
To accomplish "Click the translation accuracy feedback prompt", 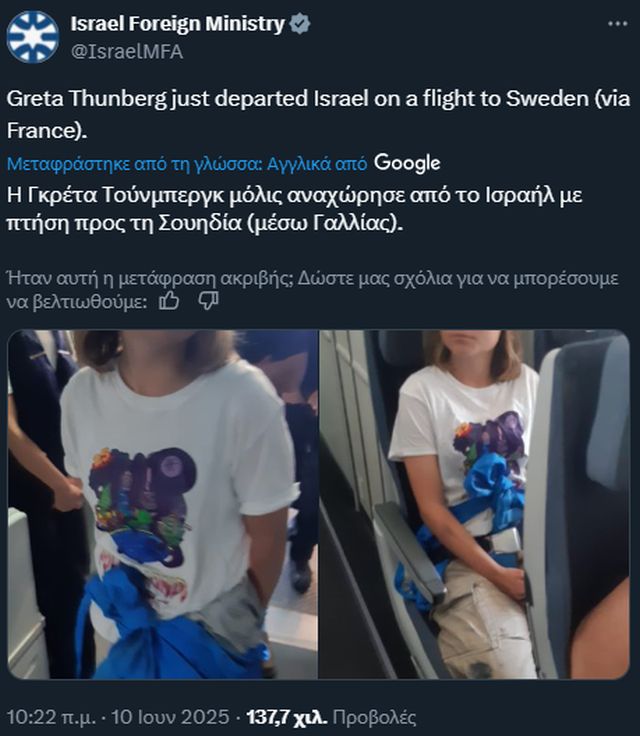I will [x=312, y=290].
